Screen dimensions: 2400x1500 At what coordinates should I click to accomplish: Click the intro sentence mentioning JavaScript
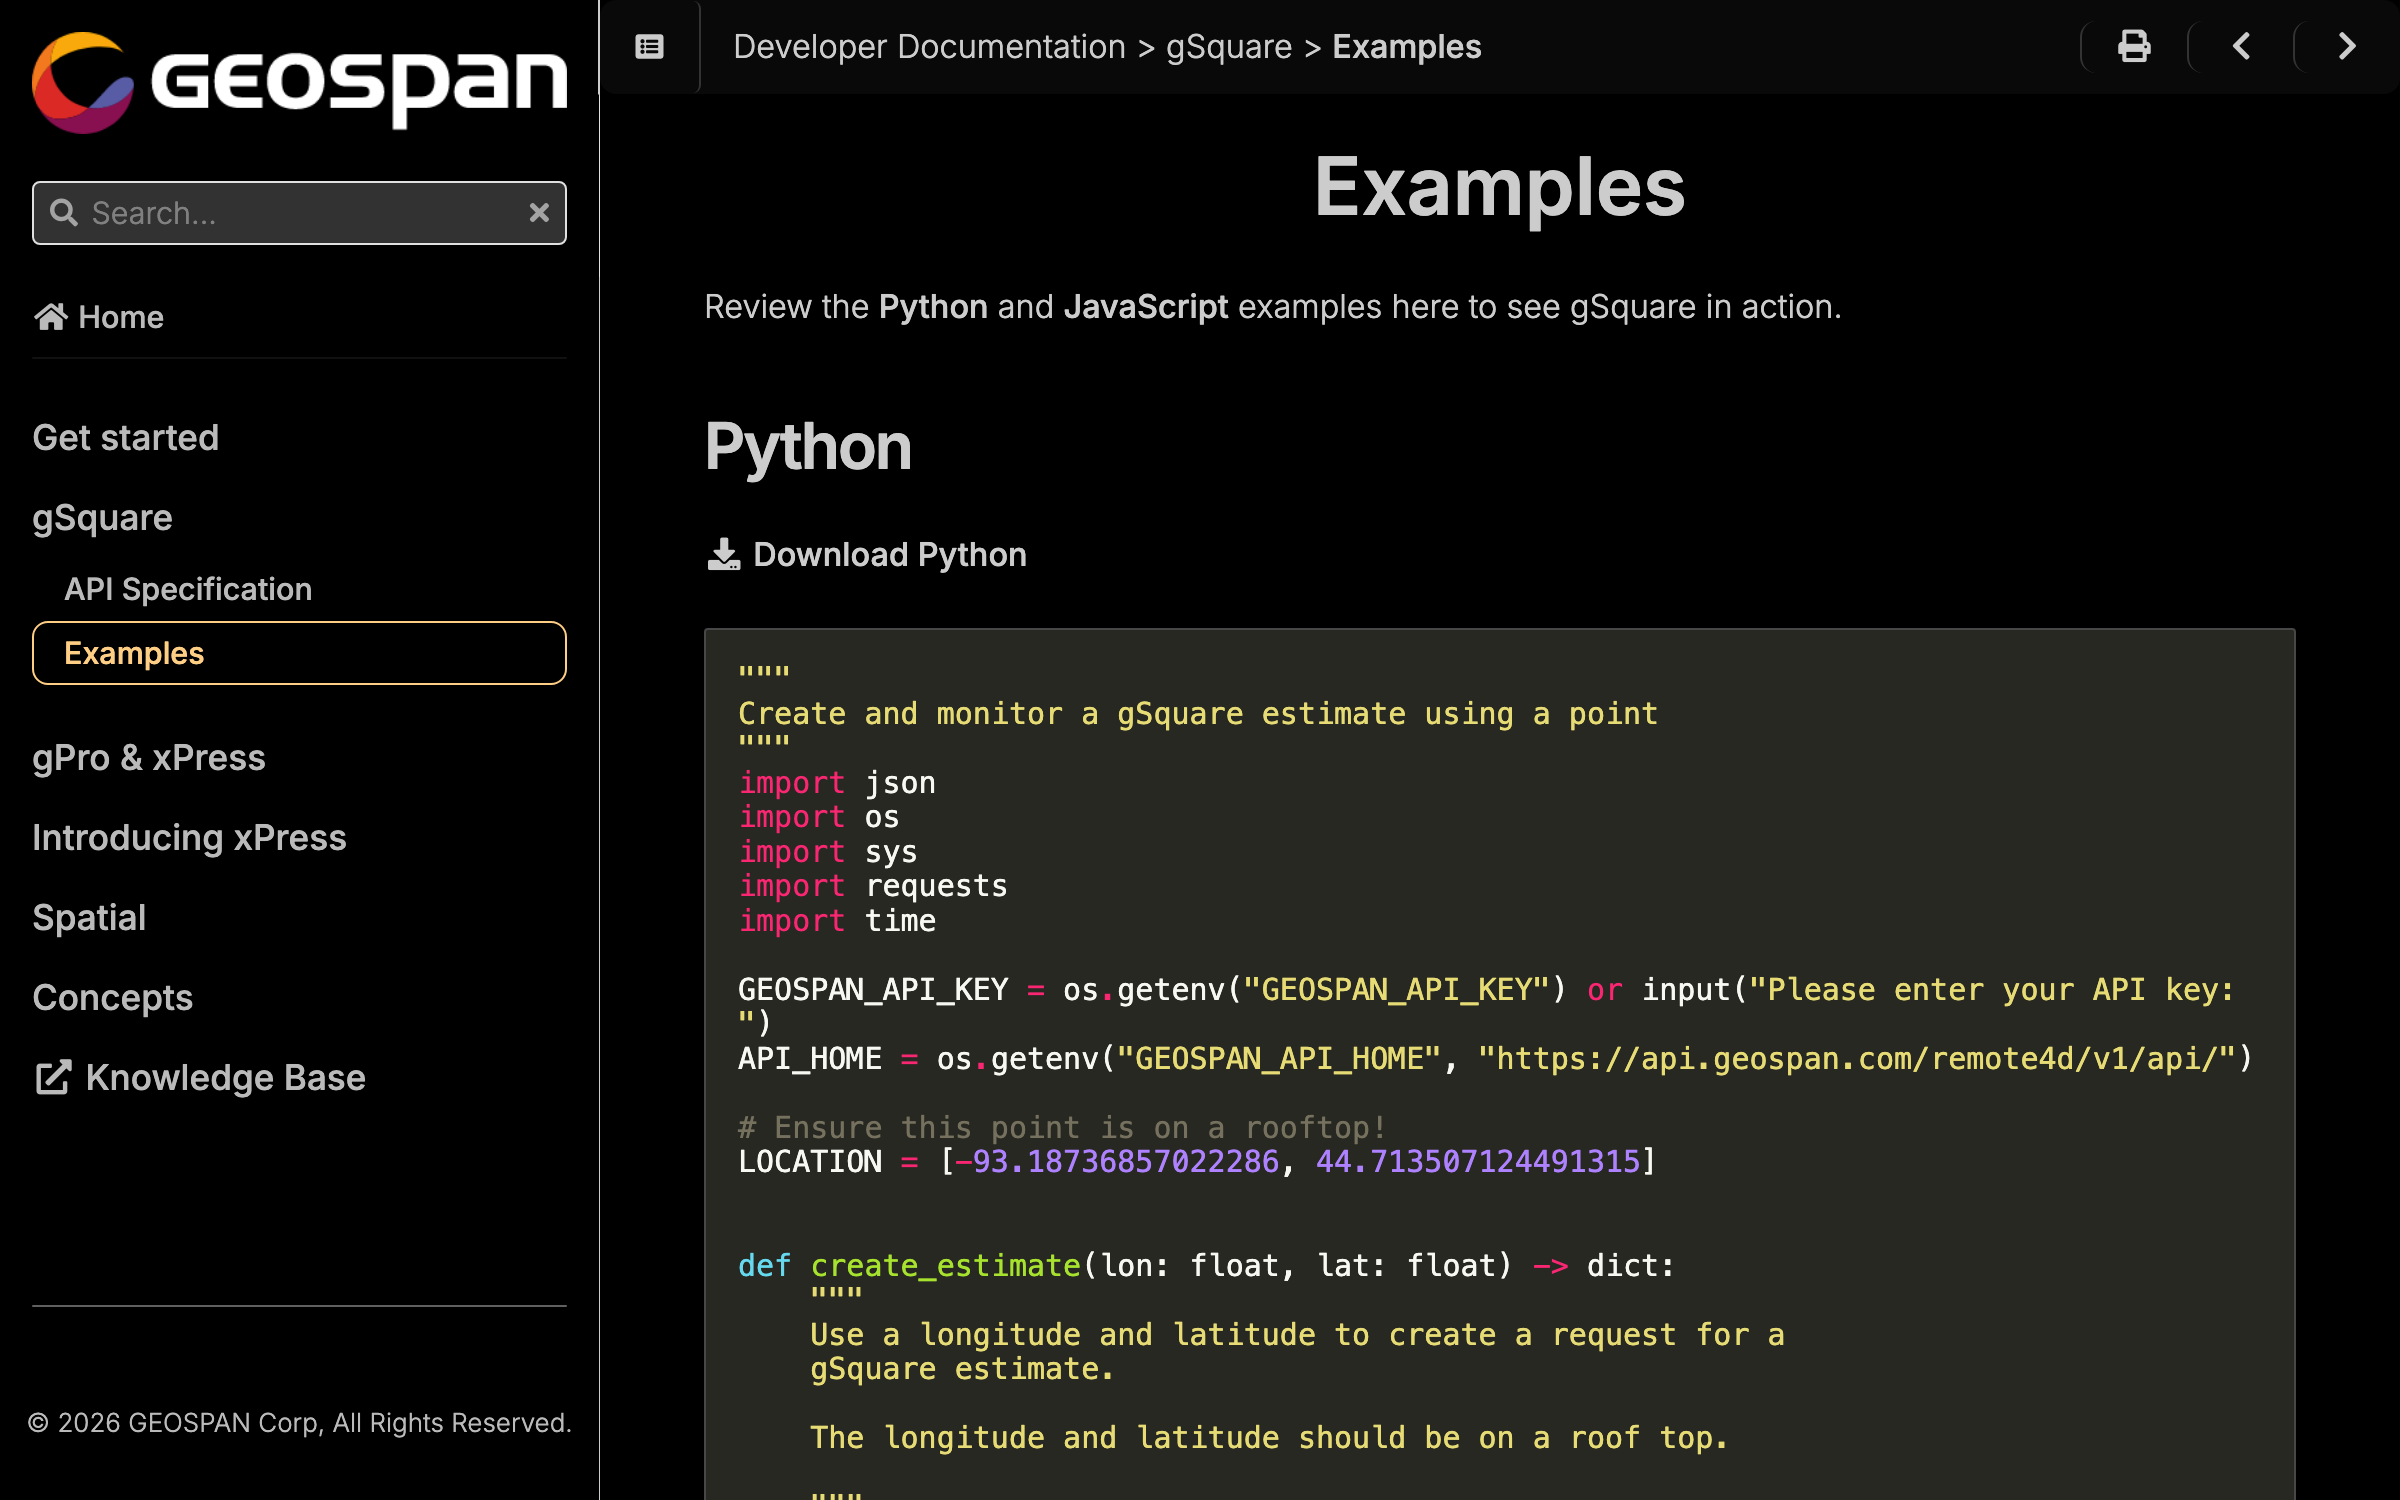tap(1273, 307)
